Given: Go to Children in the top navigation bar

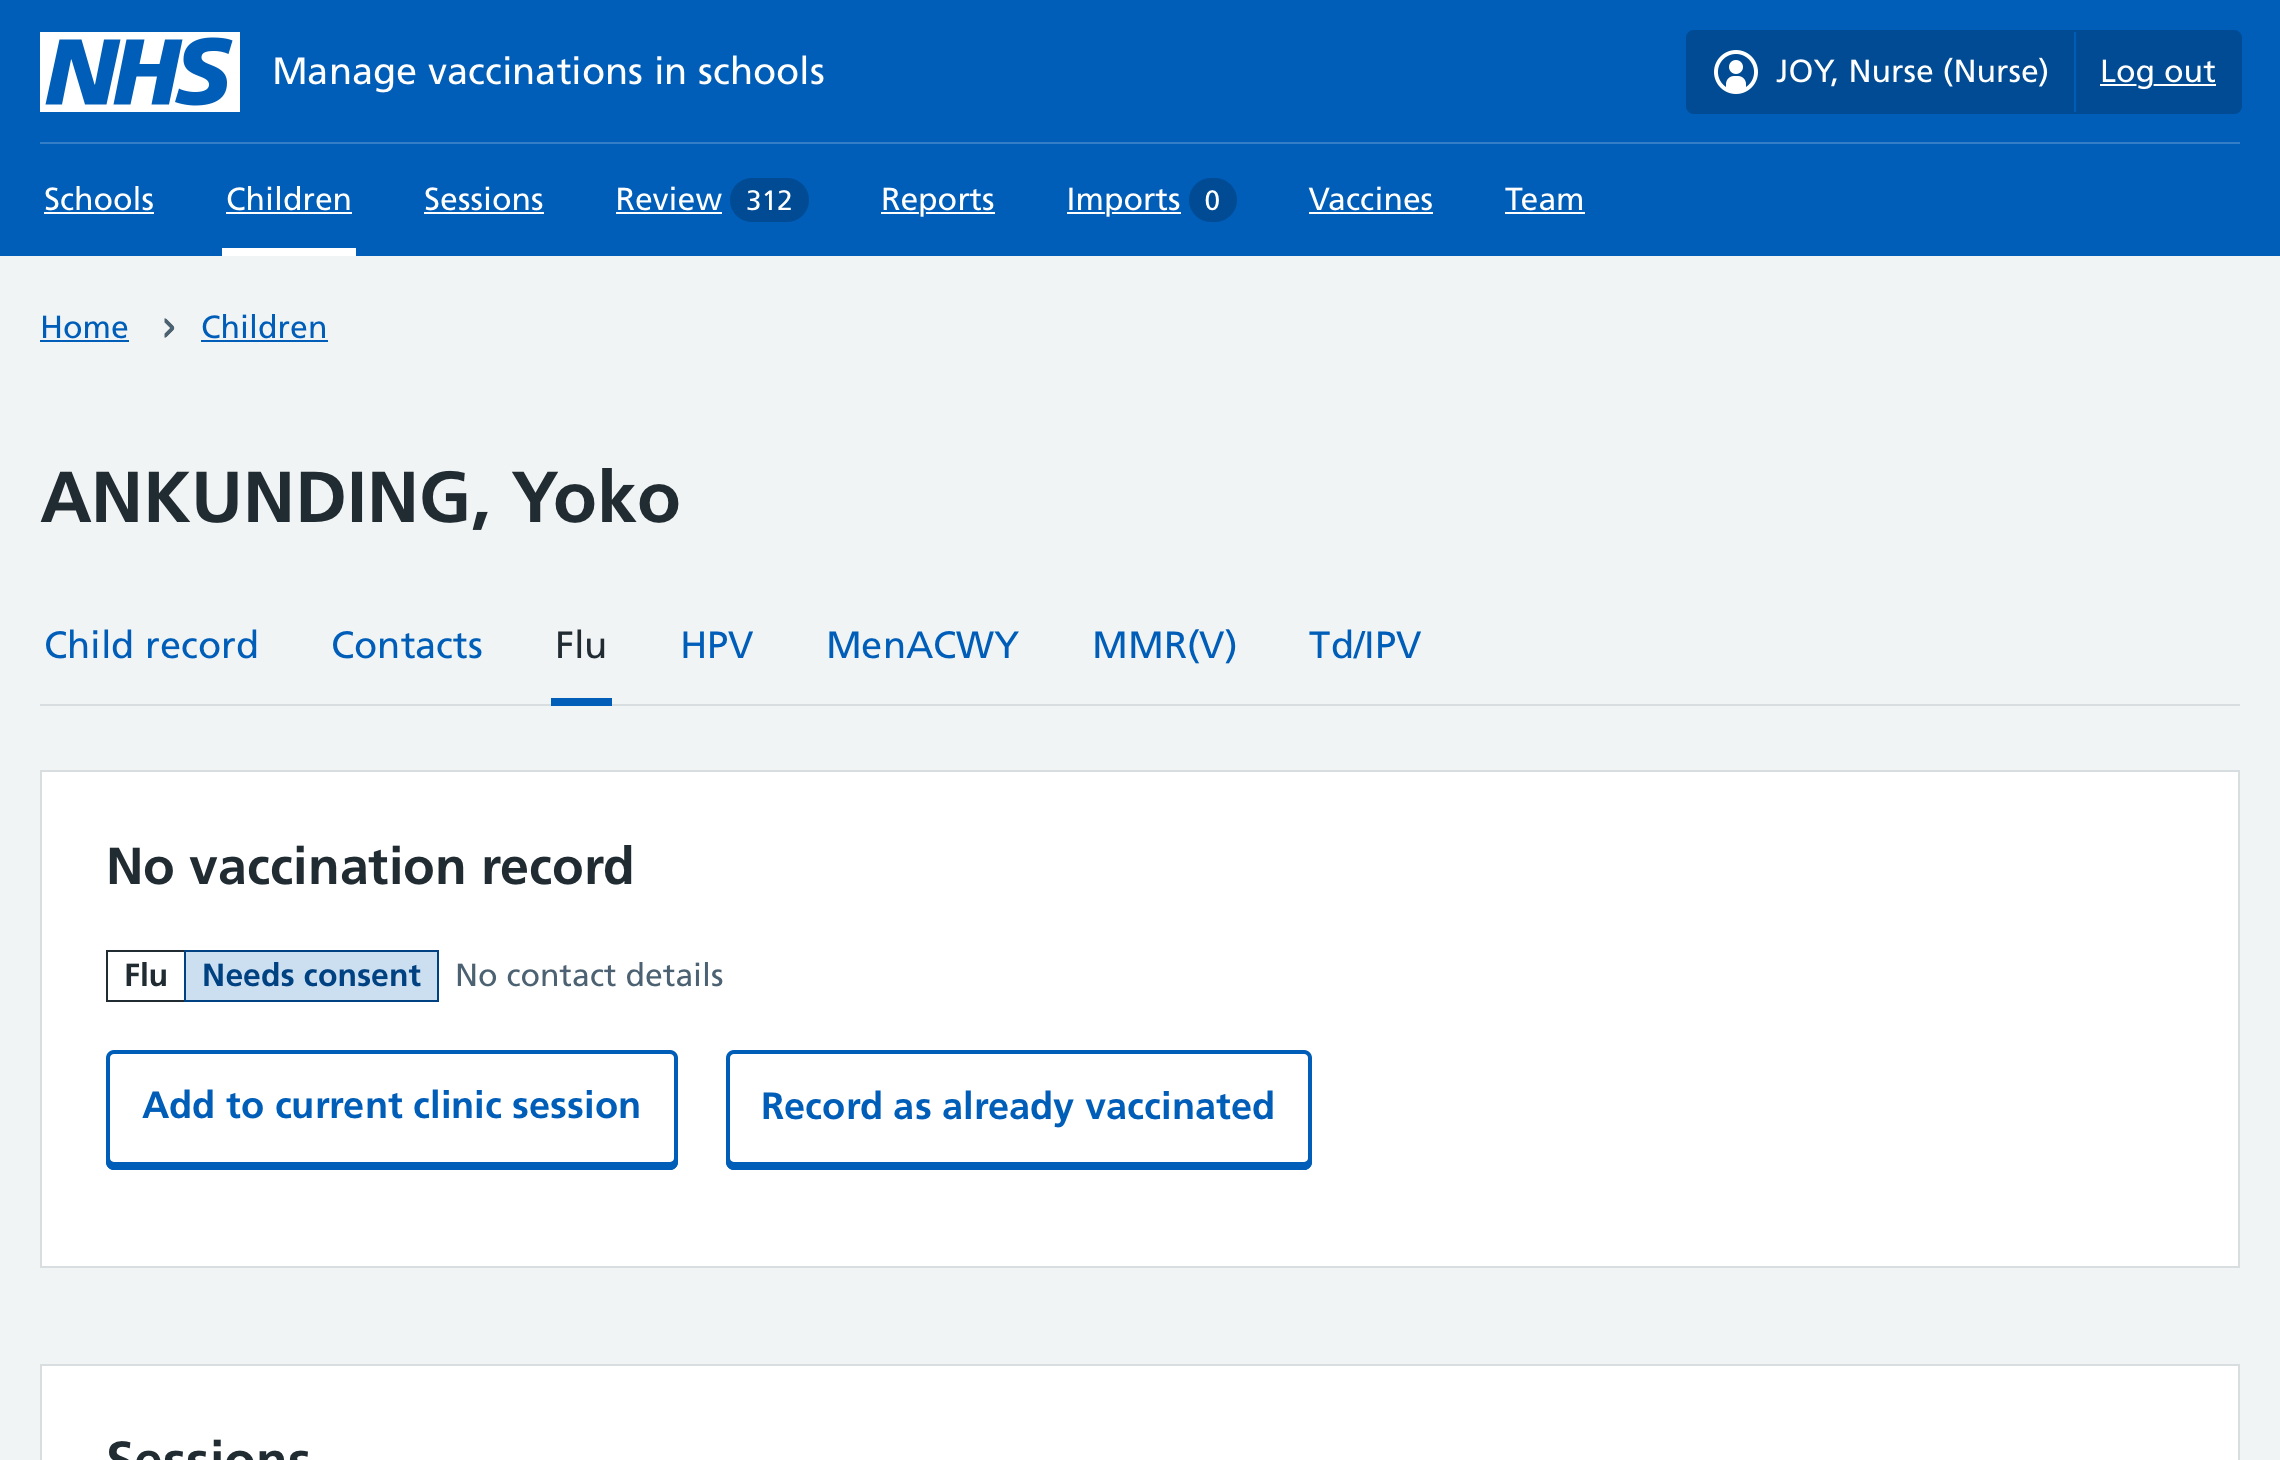Looking at the screenshot, I should coord(289,199).
